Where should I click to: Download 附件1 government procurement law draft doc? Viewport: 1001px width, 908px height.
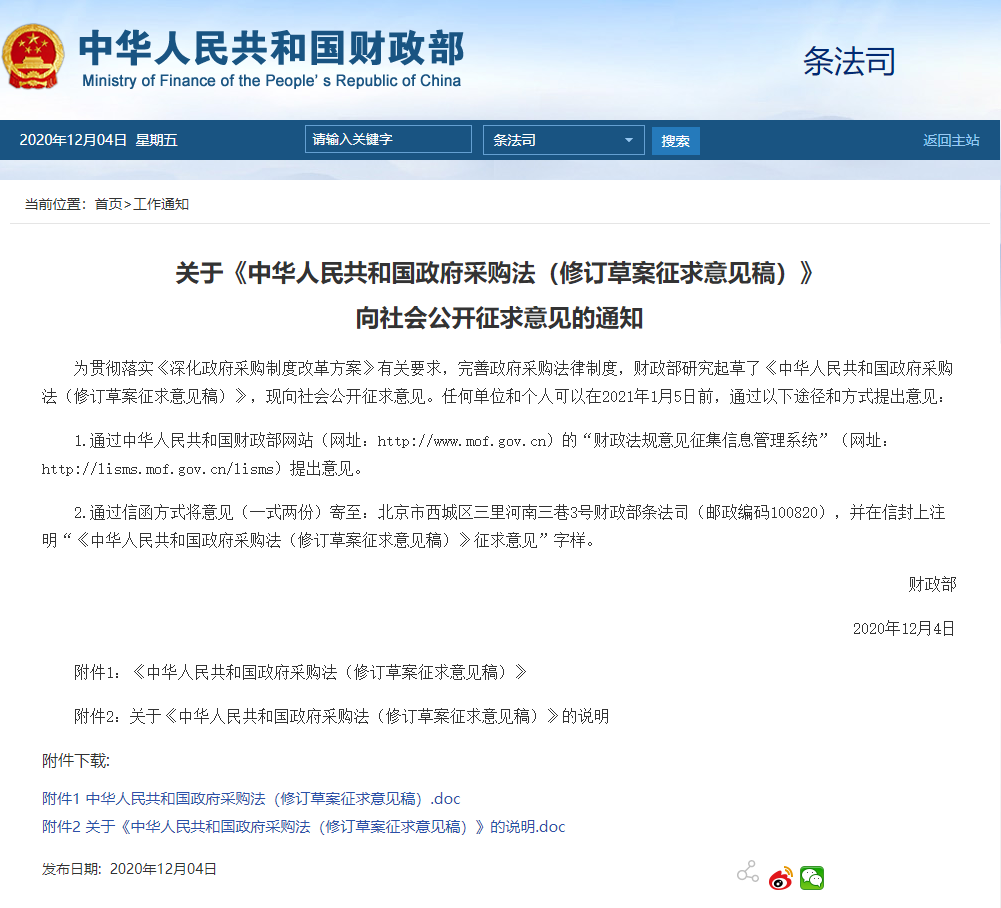click(x=249, y=798)
